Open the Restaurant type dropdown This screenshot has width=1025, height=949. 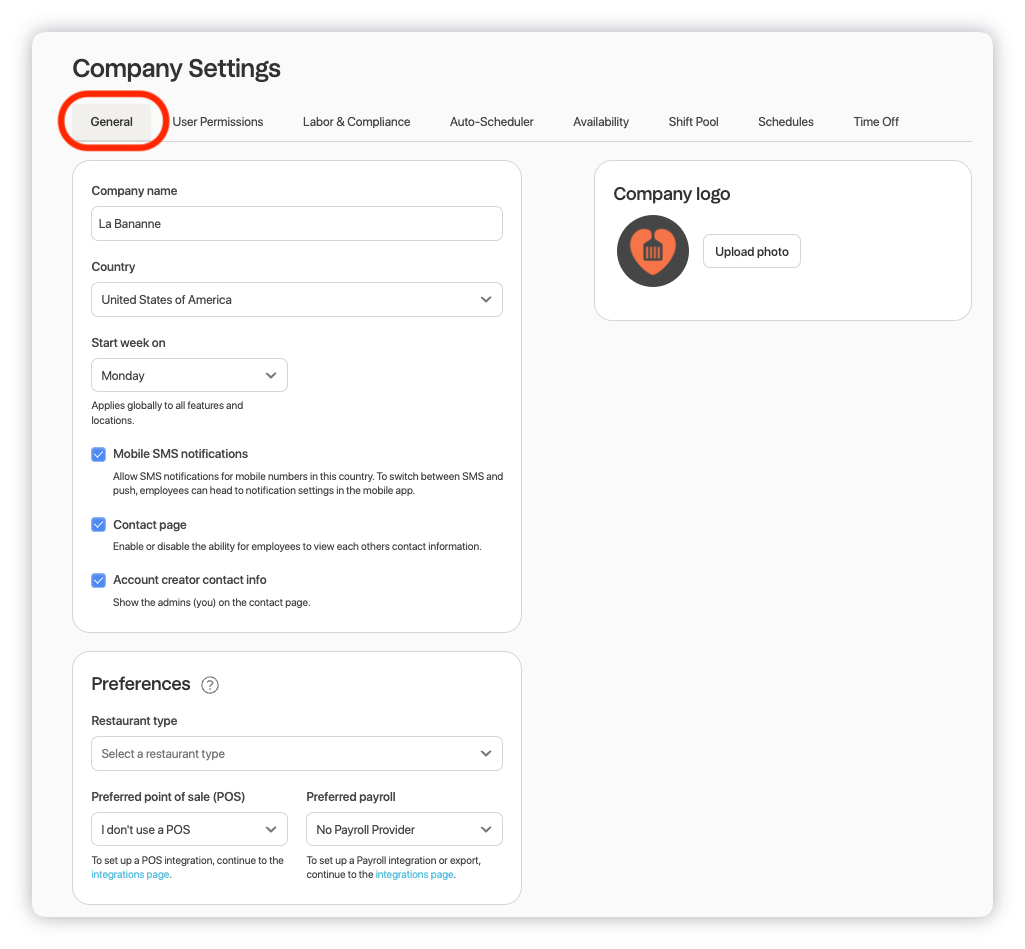coord(296,754)
